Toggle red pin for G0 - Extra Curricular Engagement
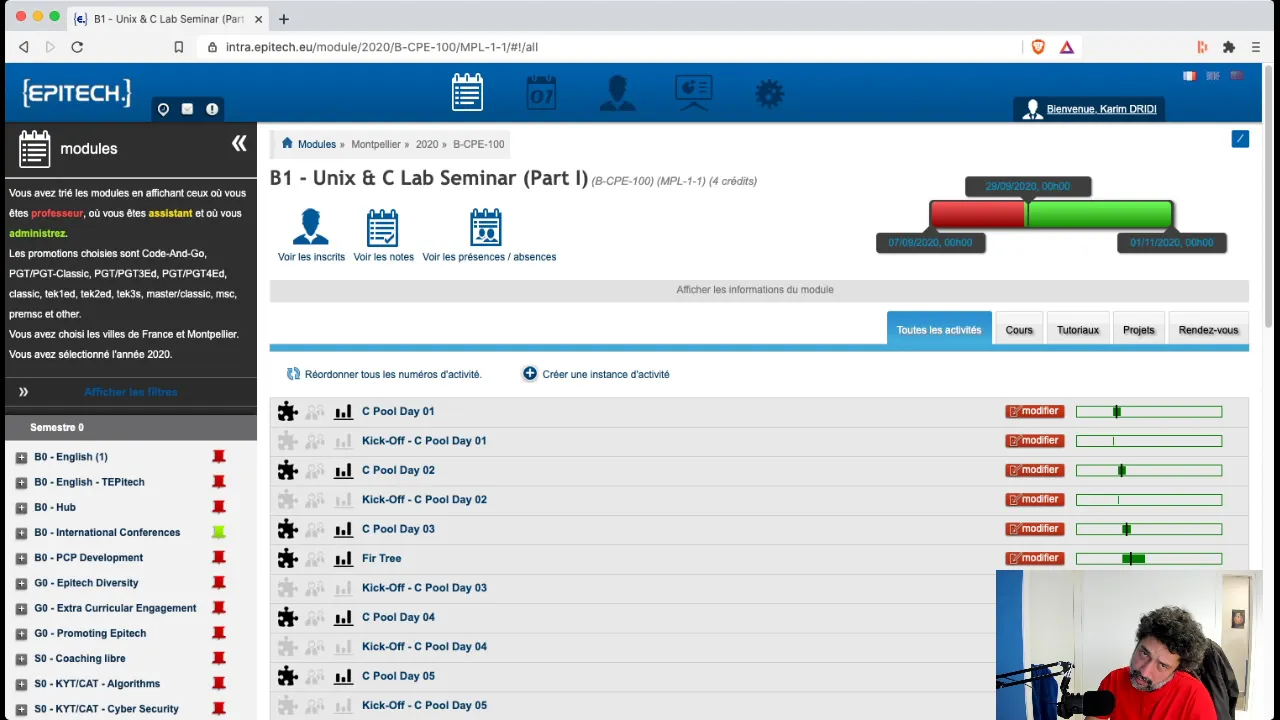The image size is (1280, 720). pos(219,608)
